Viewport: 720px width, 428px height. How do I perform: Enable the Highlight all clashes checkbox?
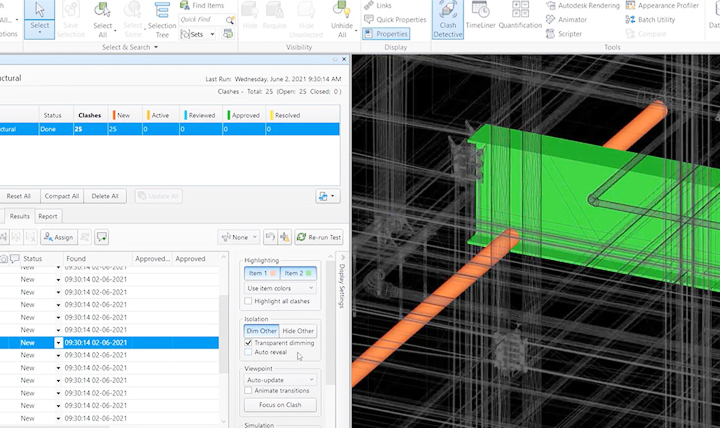coord(249,301)
